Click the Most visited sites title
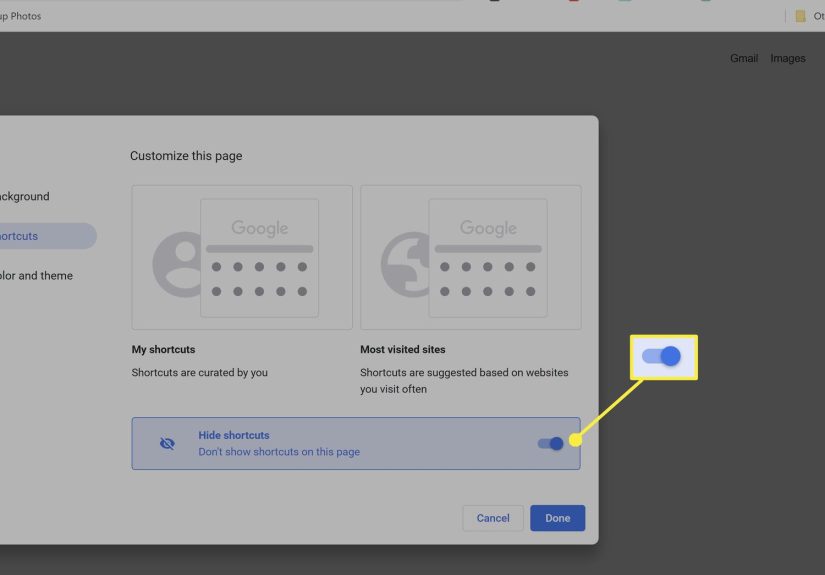Viewport: 825px width, 575px height. (403, 349)
